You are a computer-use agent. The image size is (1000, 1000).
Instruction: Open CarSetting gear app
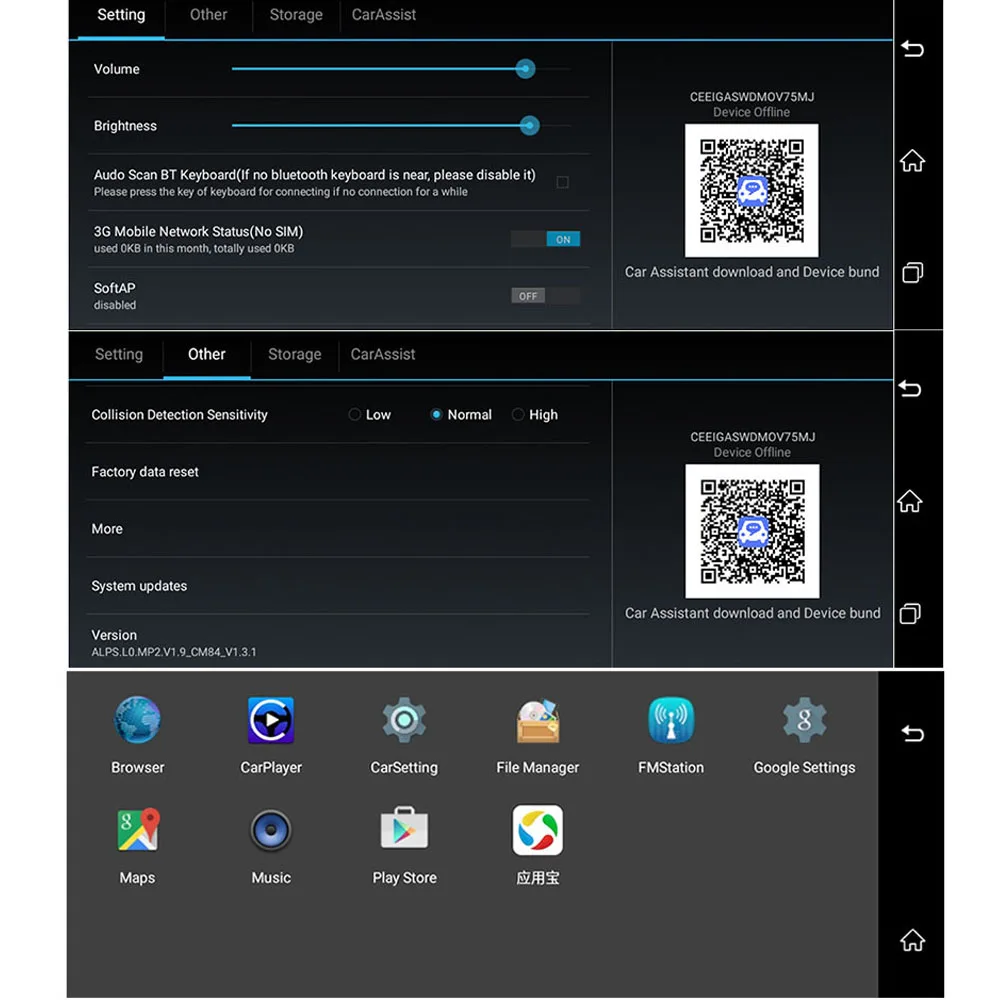(x=404, y=734)
